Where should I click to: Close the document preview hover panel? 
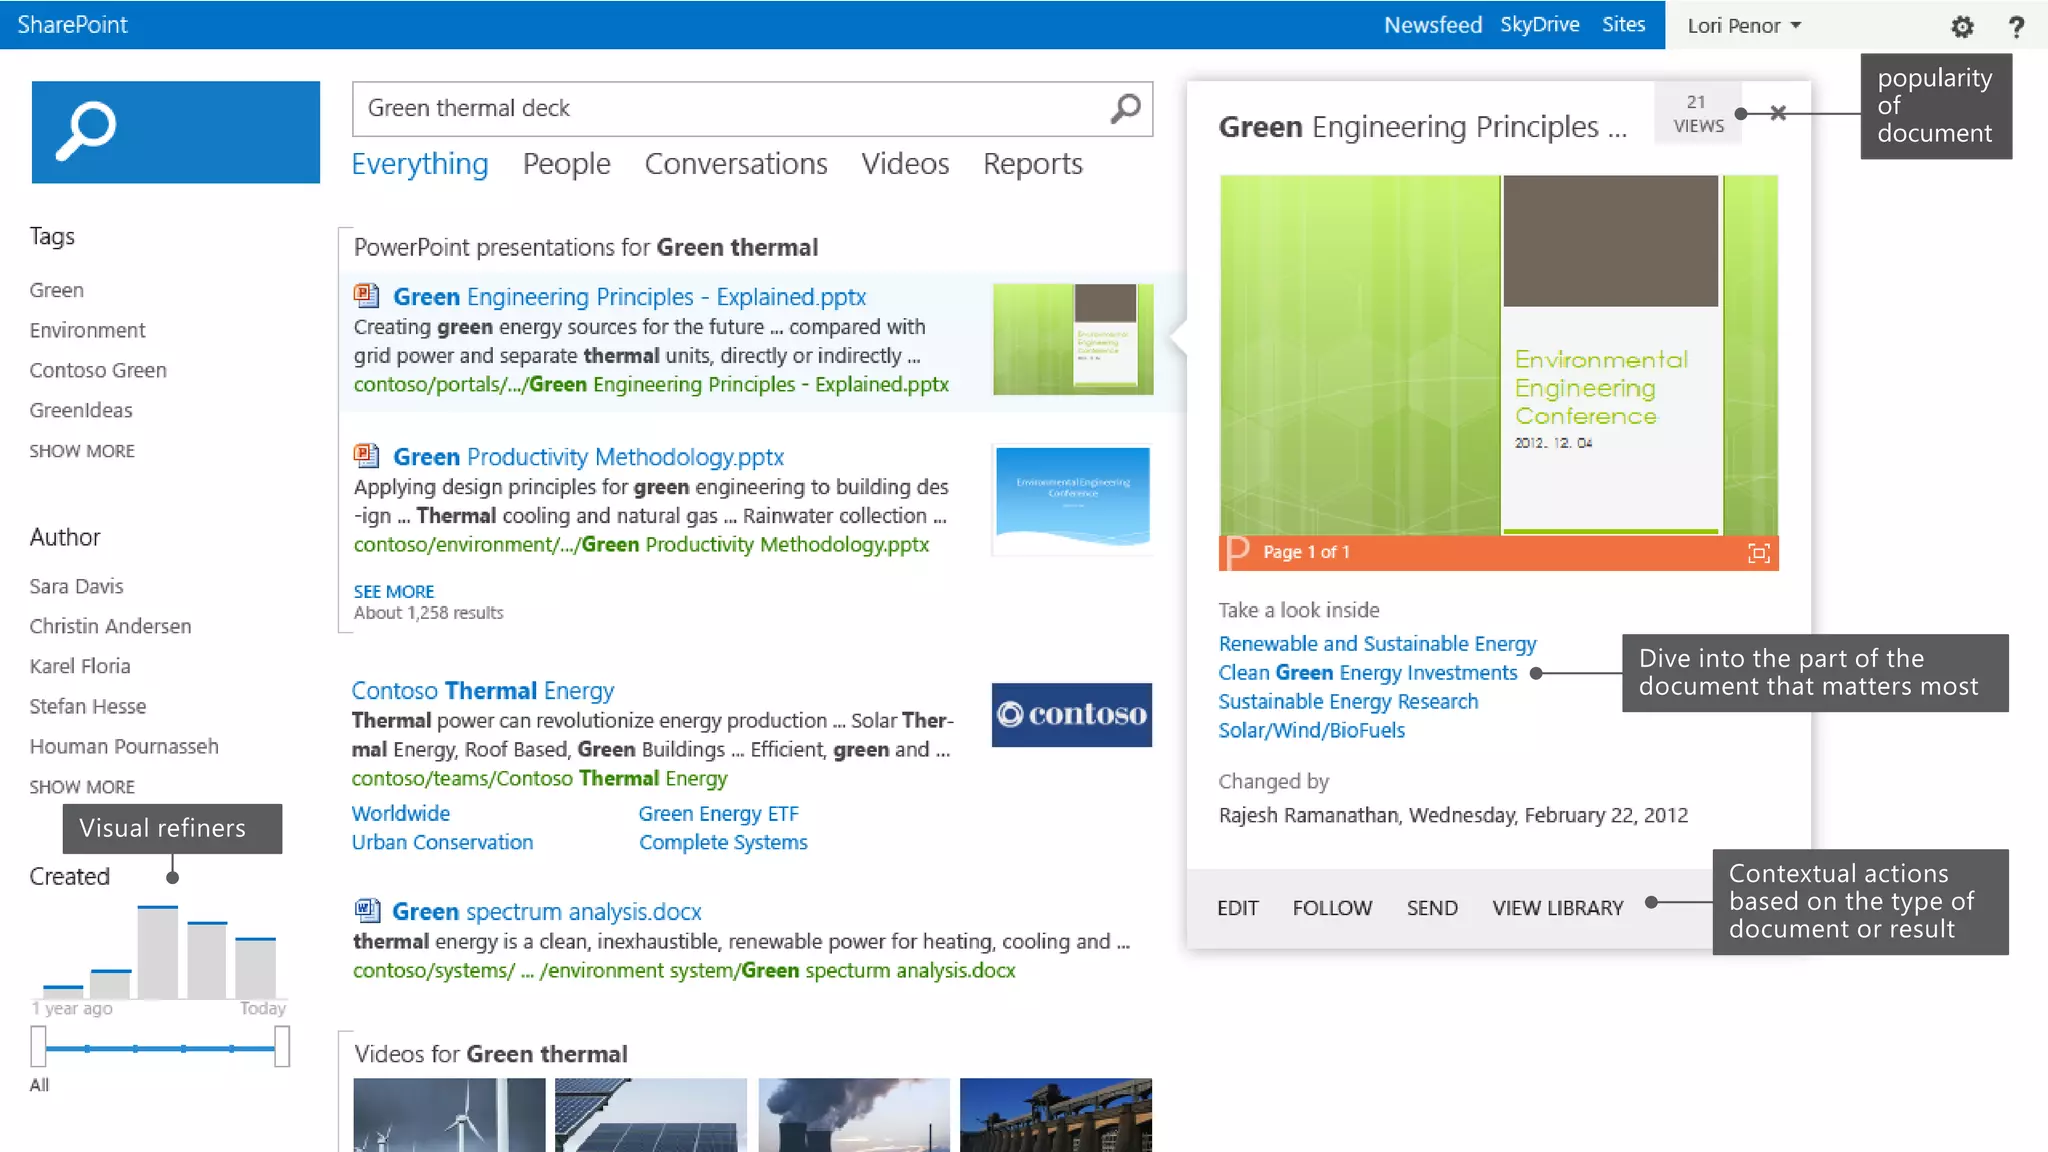point(1778,113)
